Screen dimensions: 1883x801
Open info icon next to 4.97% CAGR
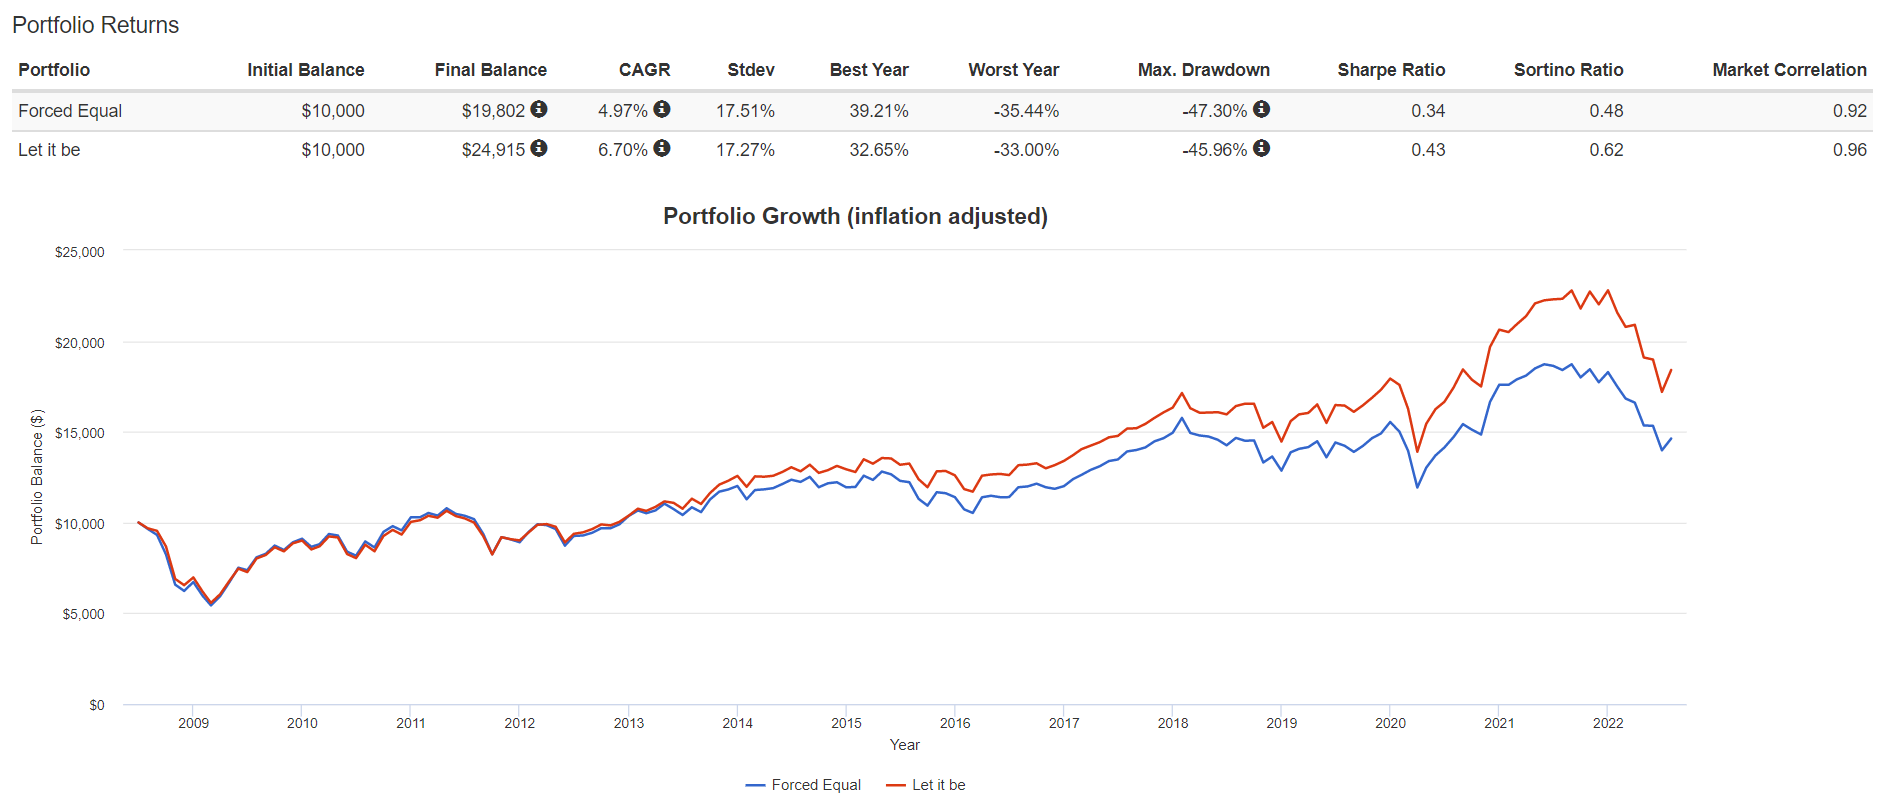[662, 109]
